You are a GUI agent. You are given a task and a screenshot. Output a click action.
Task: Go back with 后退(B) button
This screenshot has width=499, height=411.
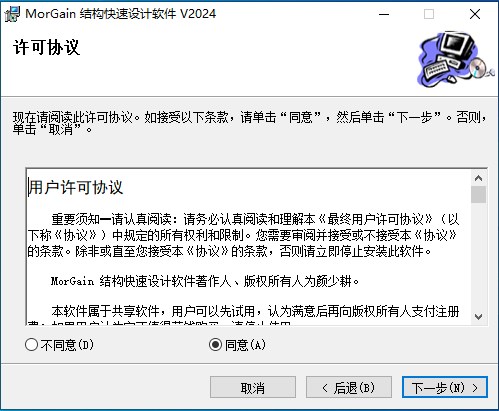349,387
